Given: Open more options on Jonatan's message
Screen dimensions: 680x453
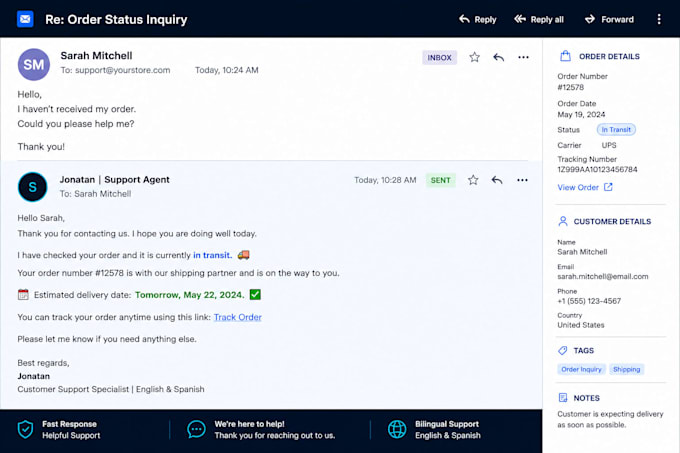Looking at the screenshot, I should [522, 180].
